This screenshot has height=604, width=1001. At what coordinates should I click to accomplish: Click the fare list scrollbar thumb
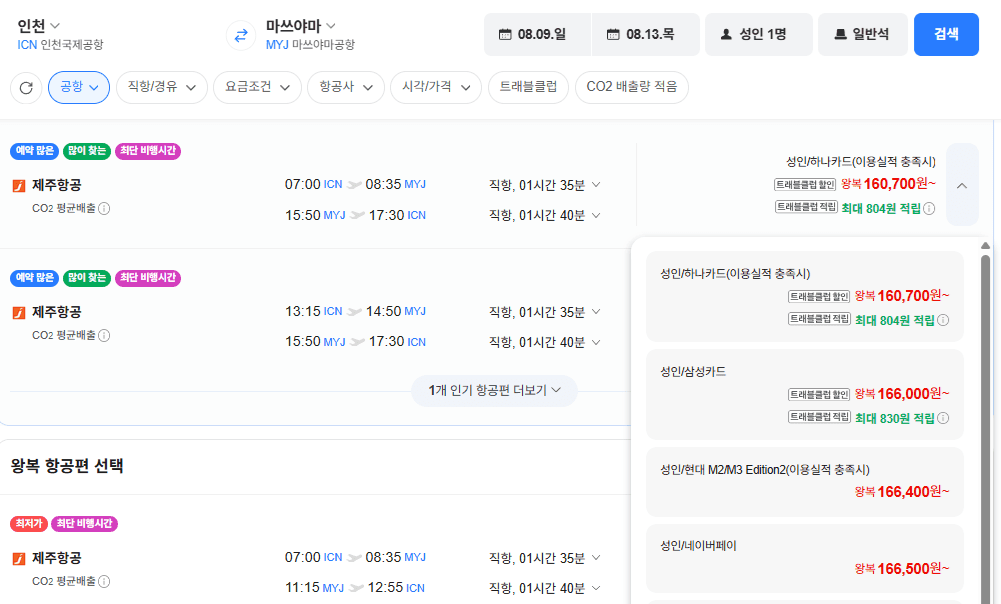click(x=985, y=428)
